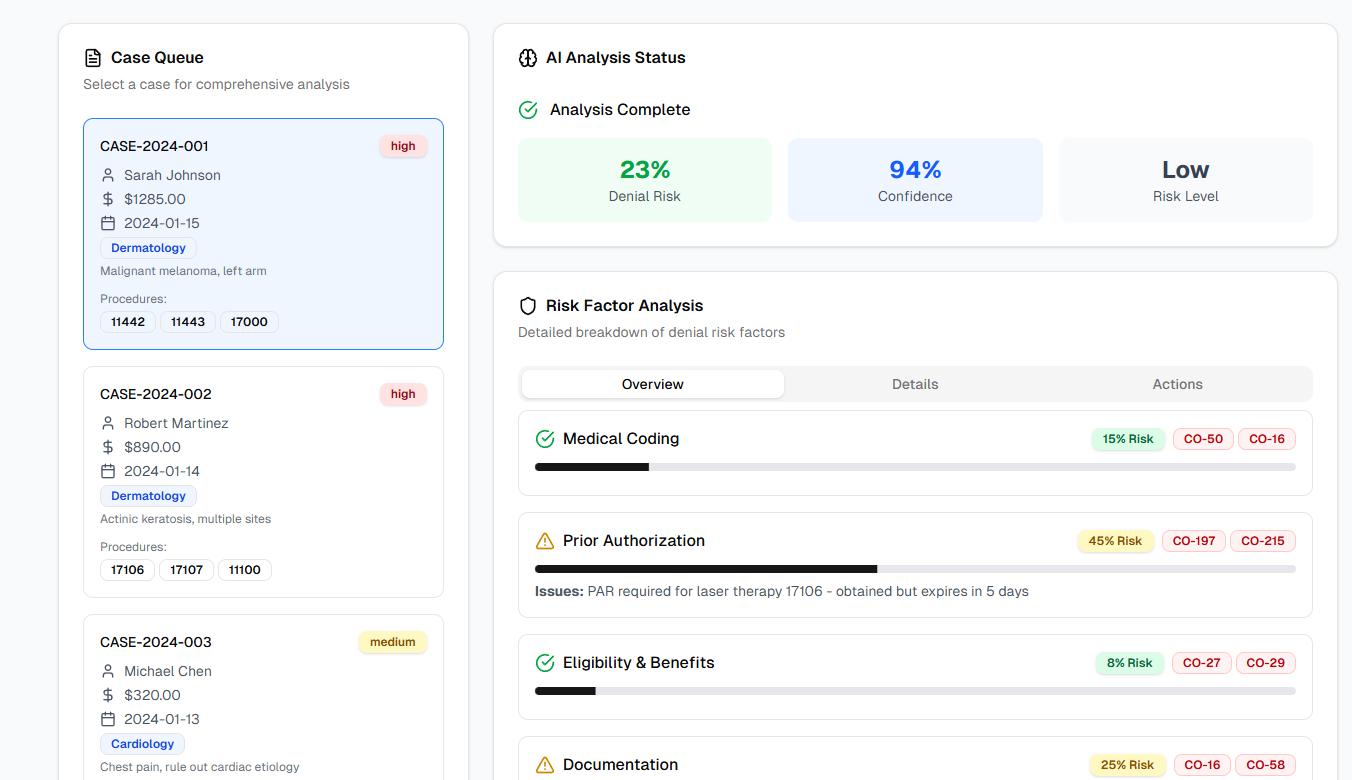The image size is (1352, 780).
Task: Click the 94% Confidence card
Action: coord(915,180)
